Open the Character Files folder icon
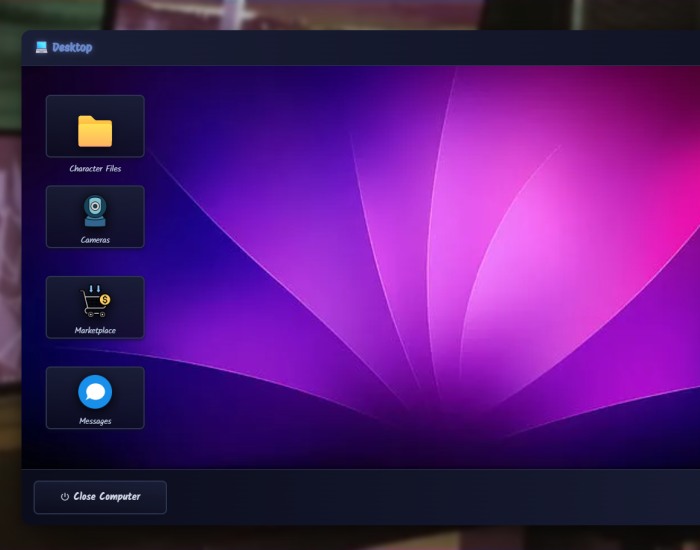This screenshot has height=550, width=700. pos(95,130)
